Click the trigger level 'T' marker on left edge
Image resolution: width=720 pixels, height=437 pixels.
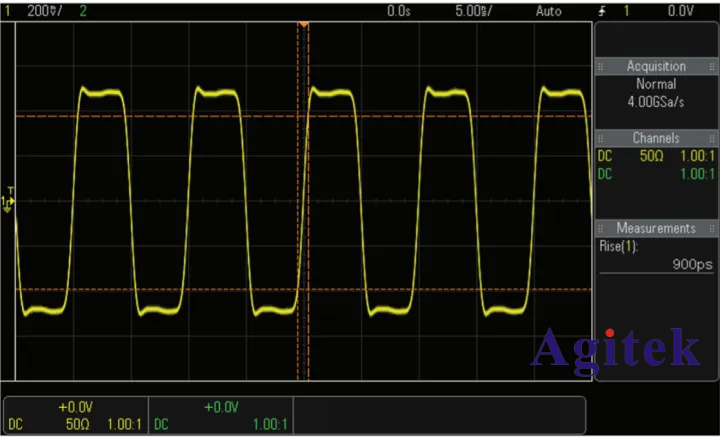[11, 190]
